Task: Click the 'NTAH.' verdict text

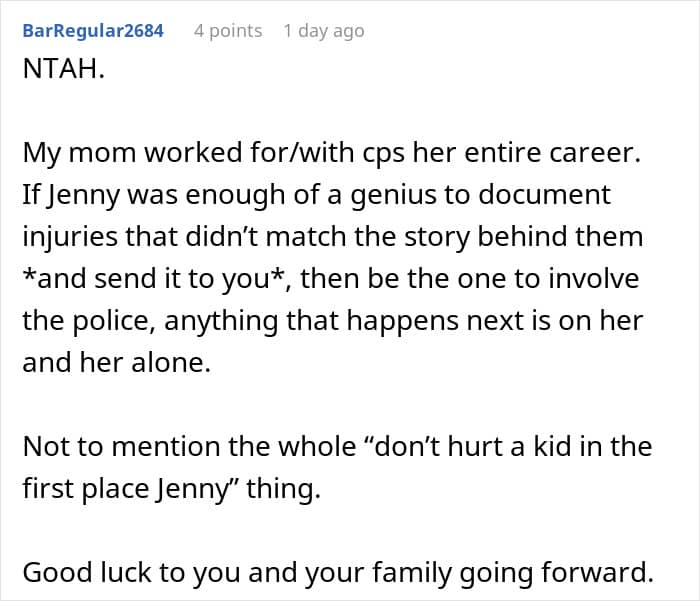Action: click(63, 69)
